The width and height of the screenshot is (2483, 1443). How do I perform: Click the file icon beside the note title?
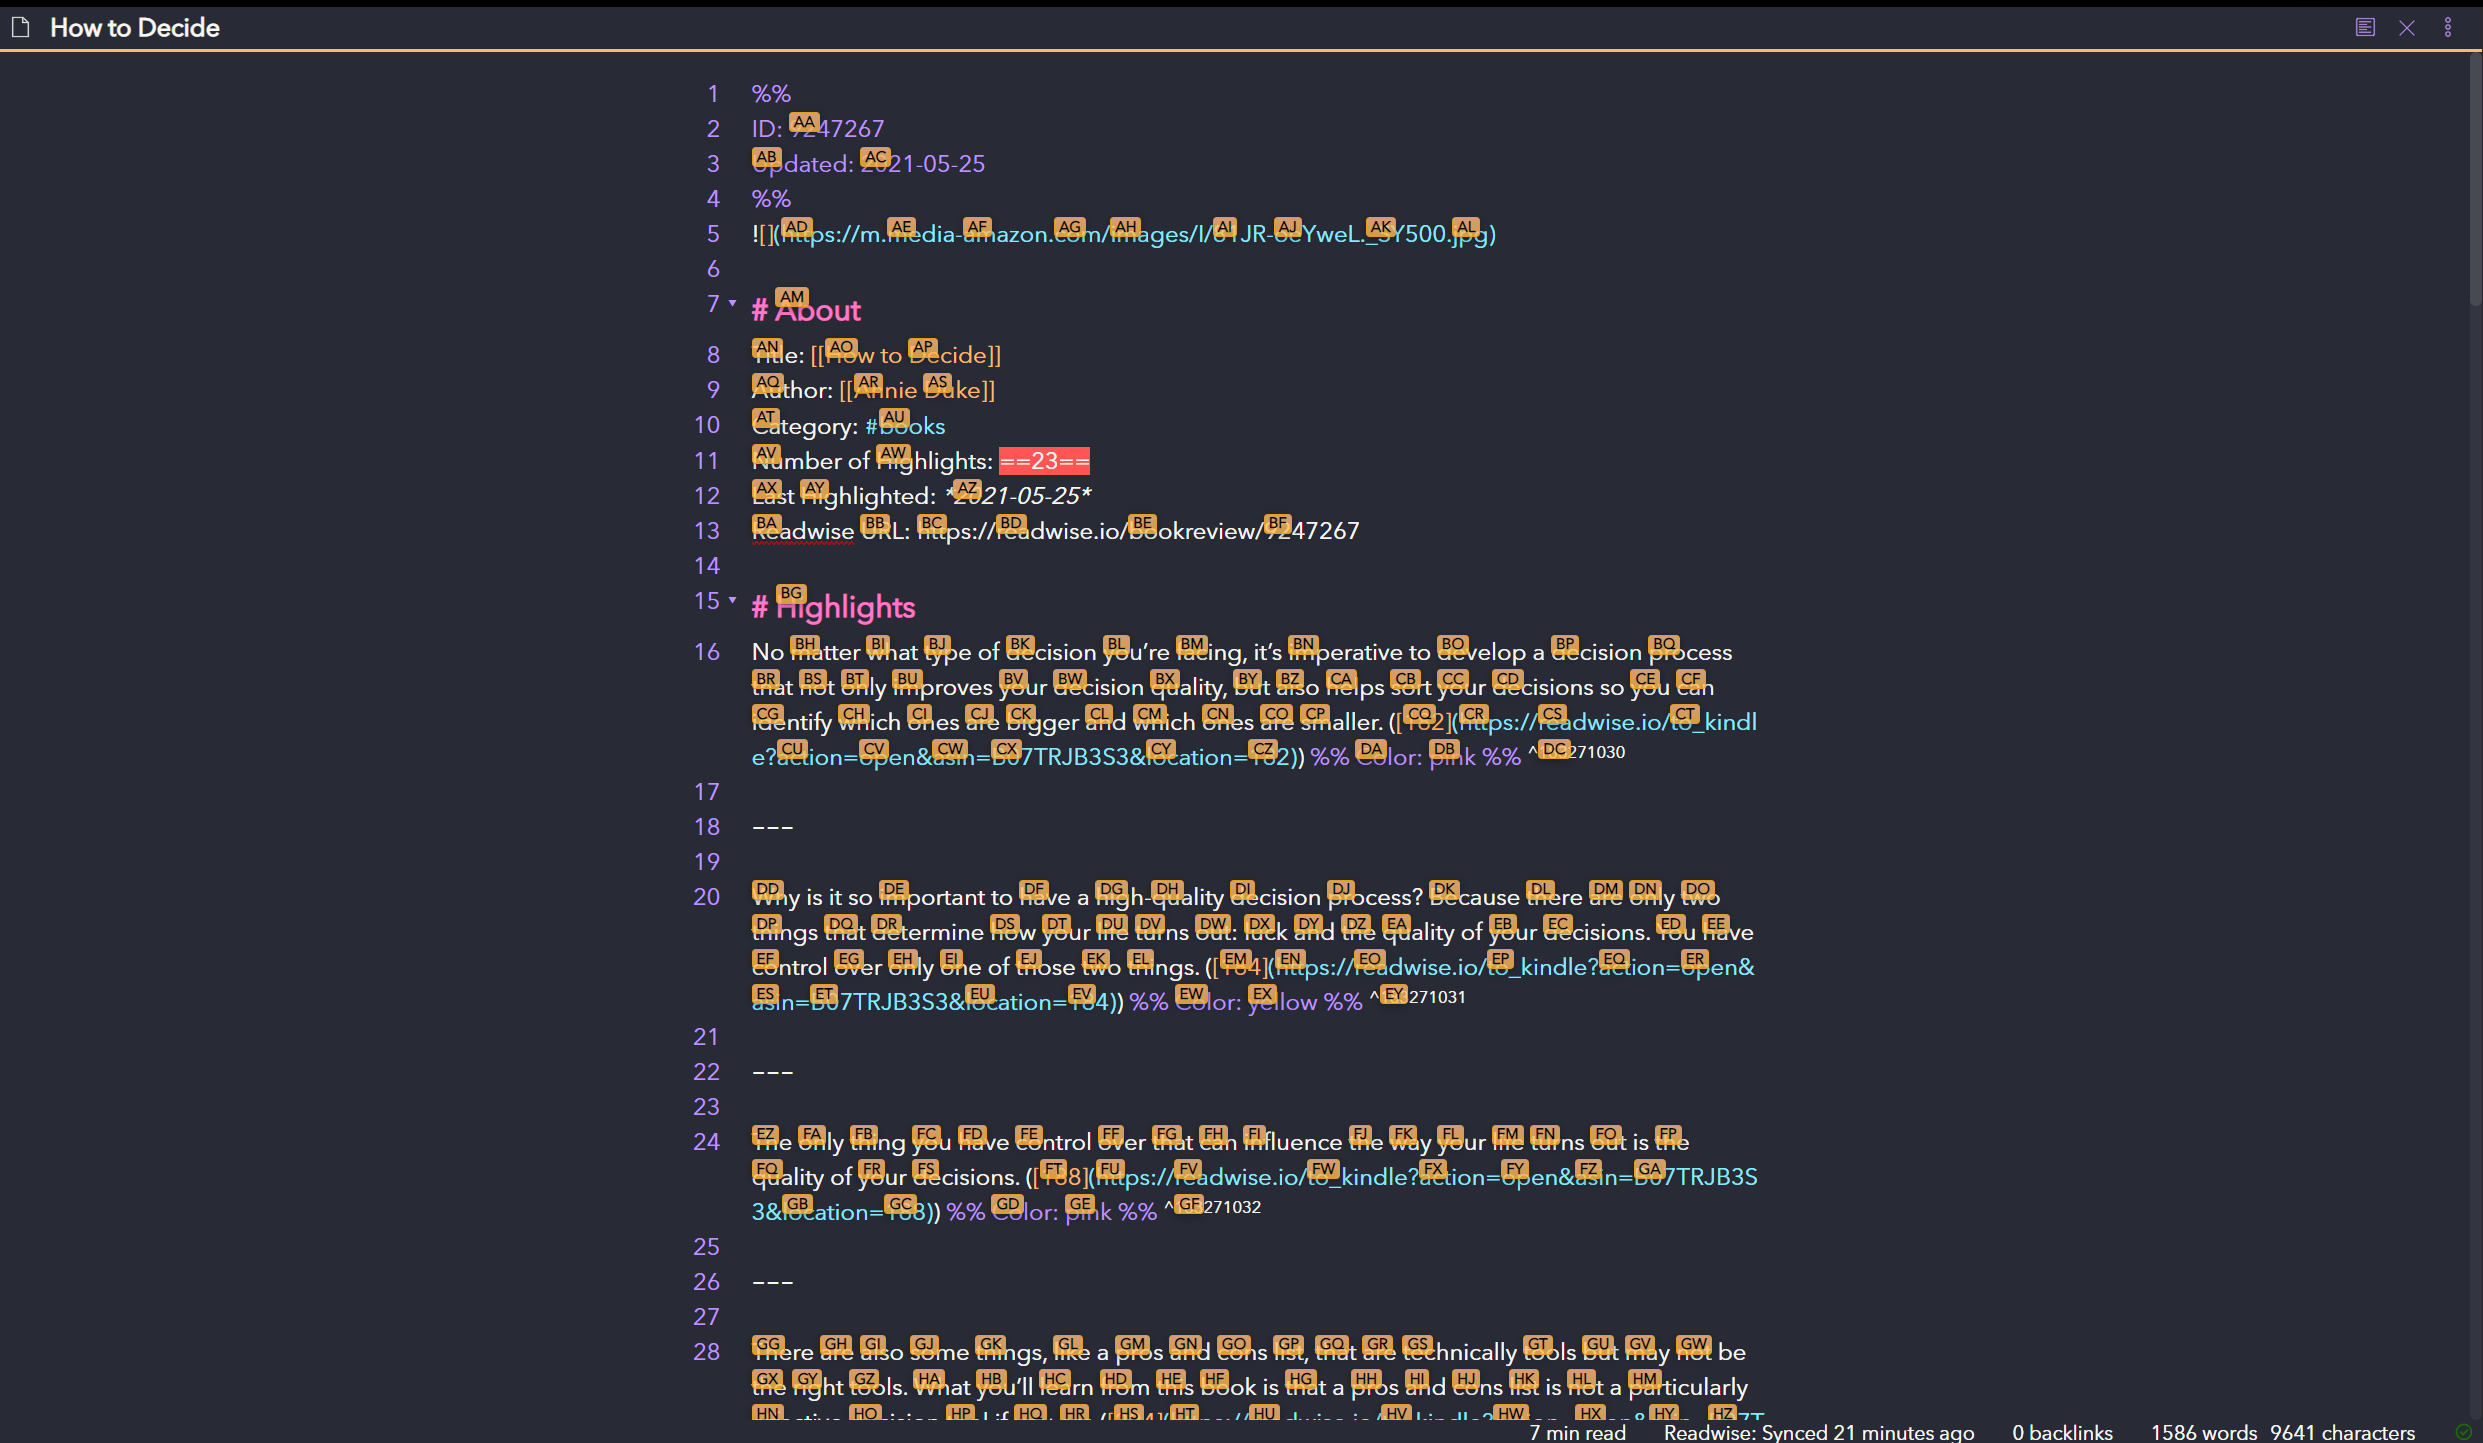[20, 27]
